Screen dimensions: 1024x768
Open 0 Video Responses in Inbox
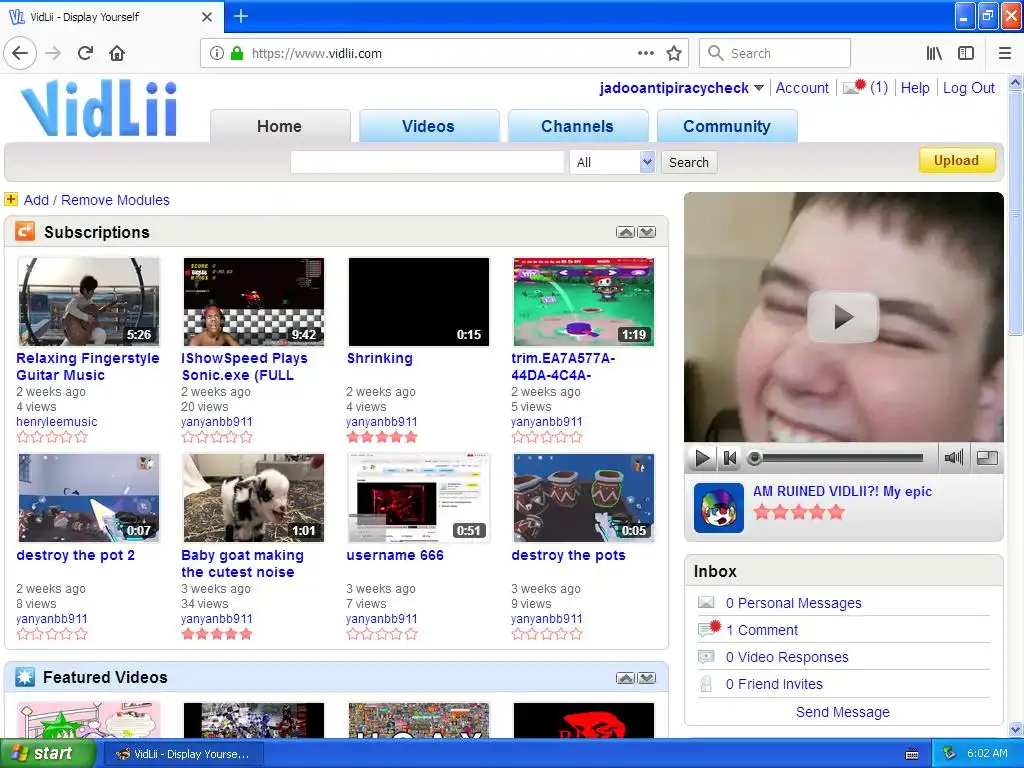coord(787,657)
